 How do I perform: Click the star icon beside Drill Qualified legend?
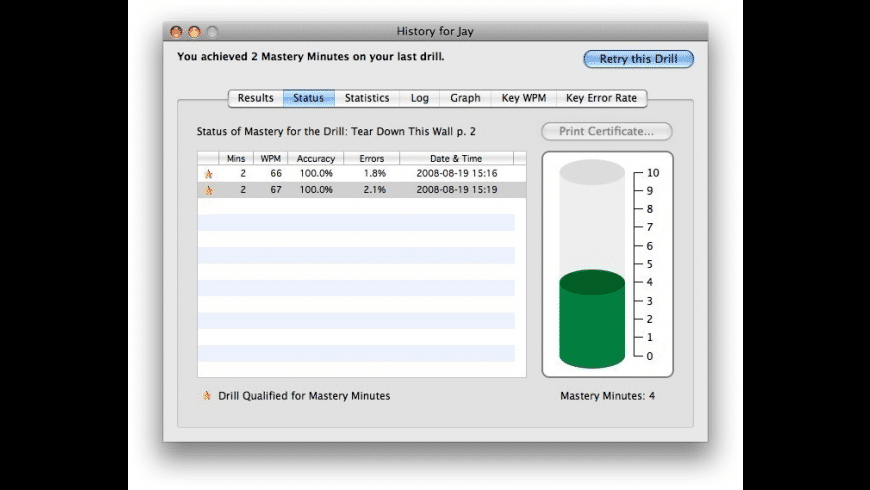tap(206, 396)
